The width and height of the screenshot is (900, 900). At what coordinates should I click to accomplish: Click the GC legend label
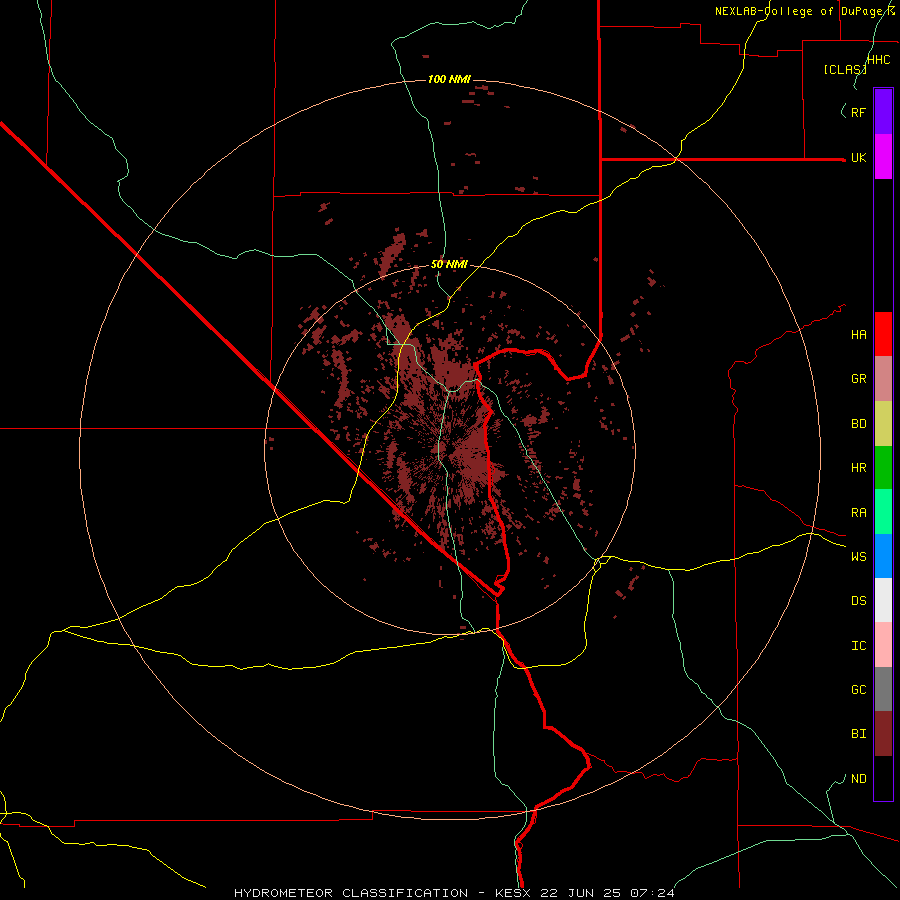tap(858, 690)
